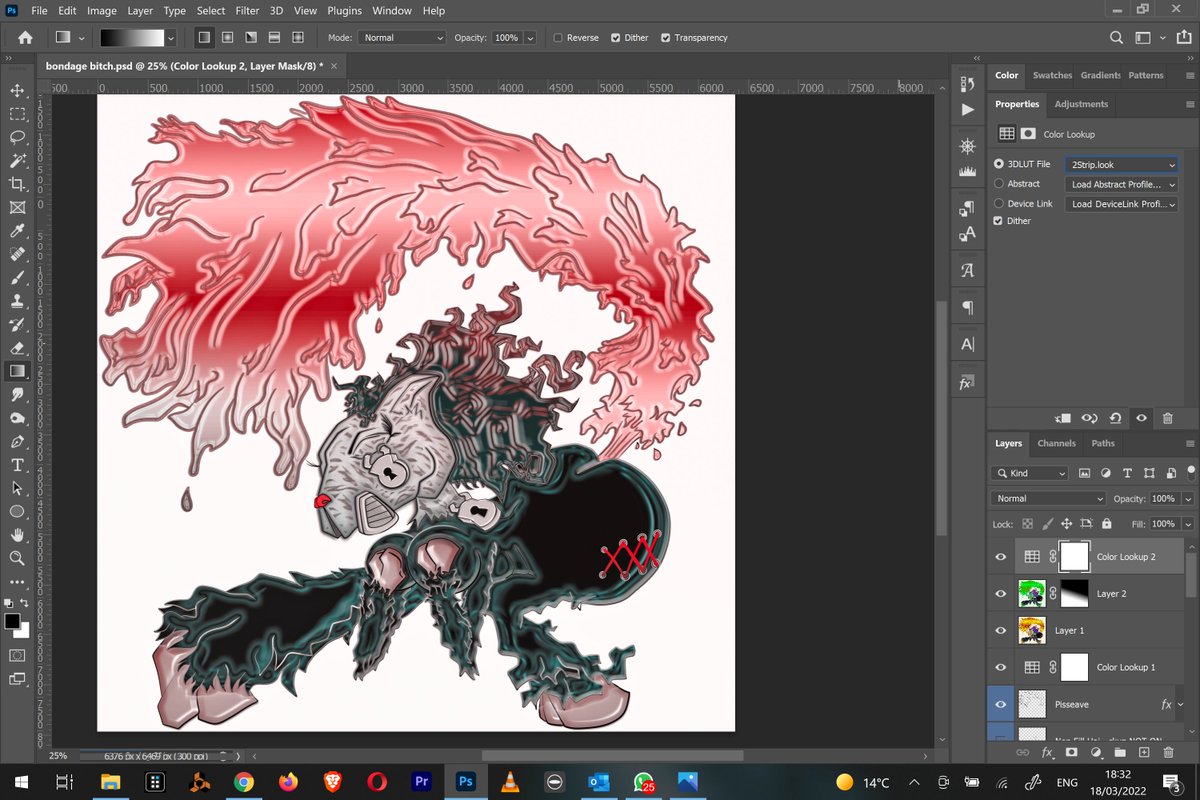Select the Pen tool
This screenshot has height=800, width=1200.
17,441
